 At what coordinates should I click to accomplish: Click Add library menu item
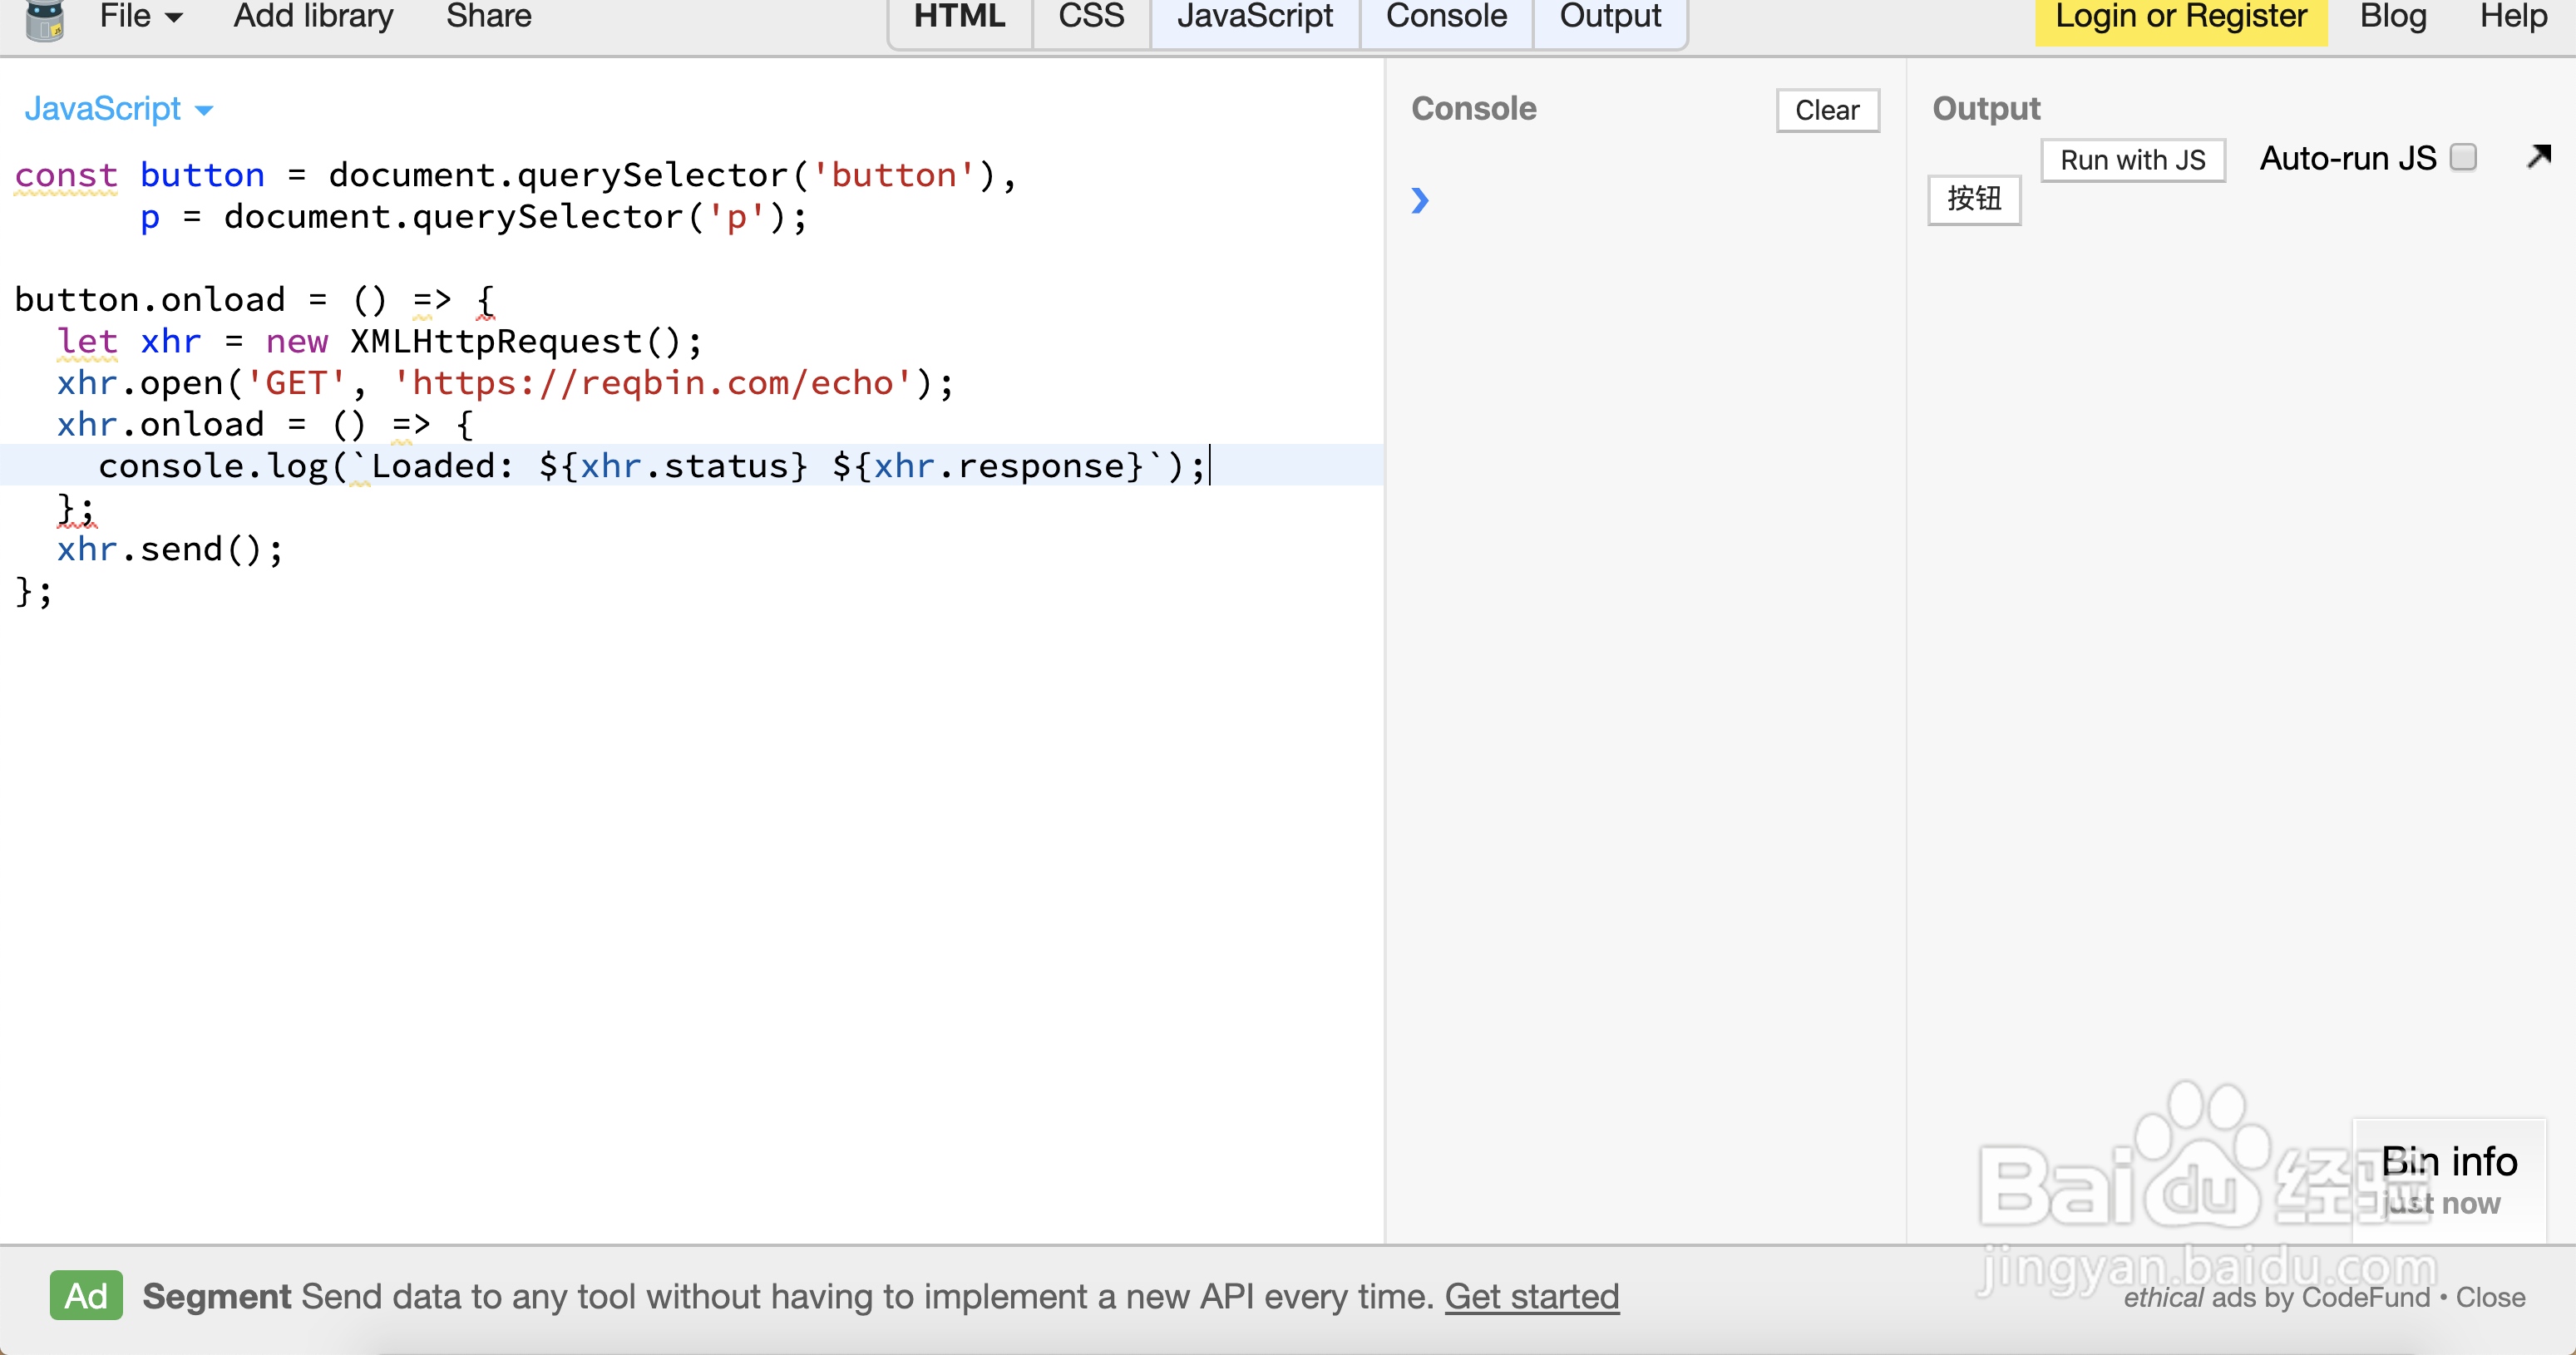click(313, 17)
